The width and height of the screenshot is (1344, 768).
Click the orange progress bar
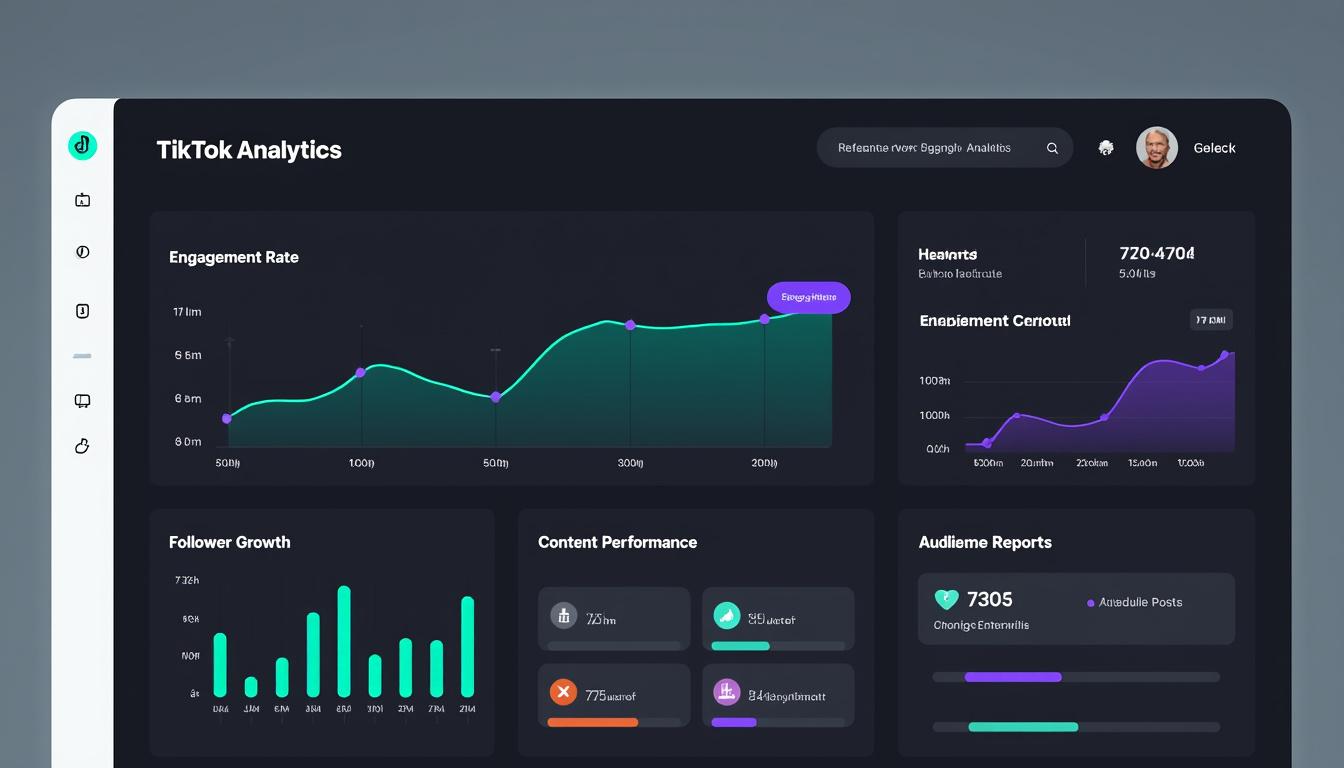592,722
